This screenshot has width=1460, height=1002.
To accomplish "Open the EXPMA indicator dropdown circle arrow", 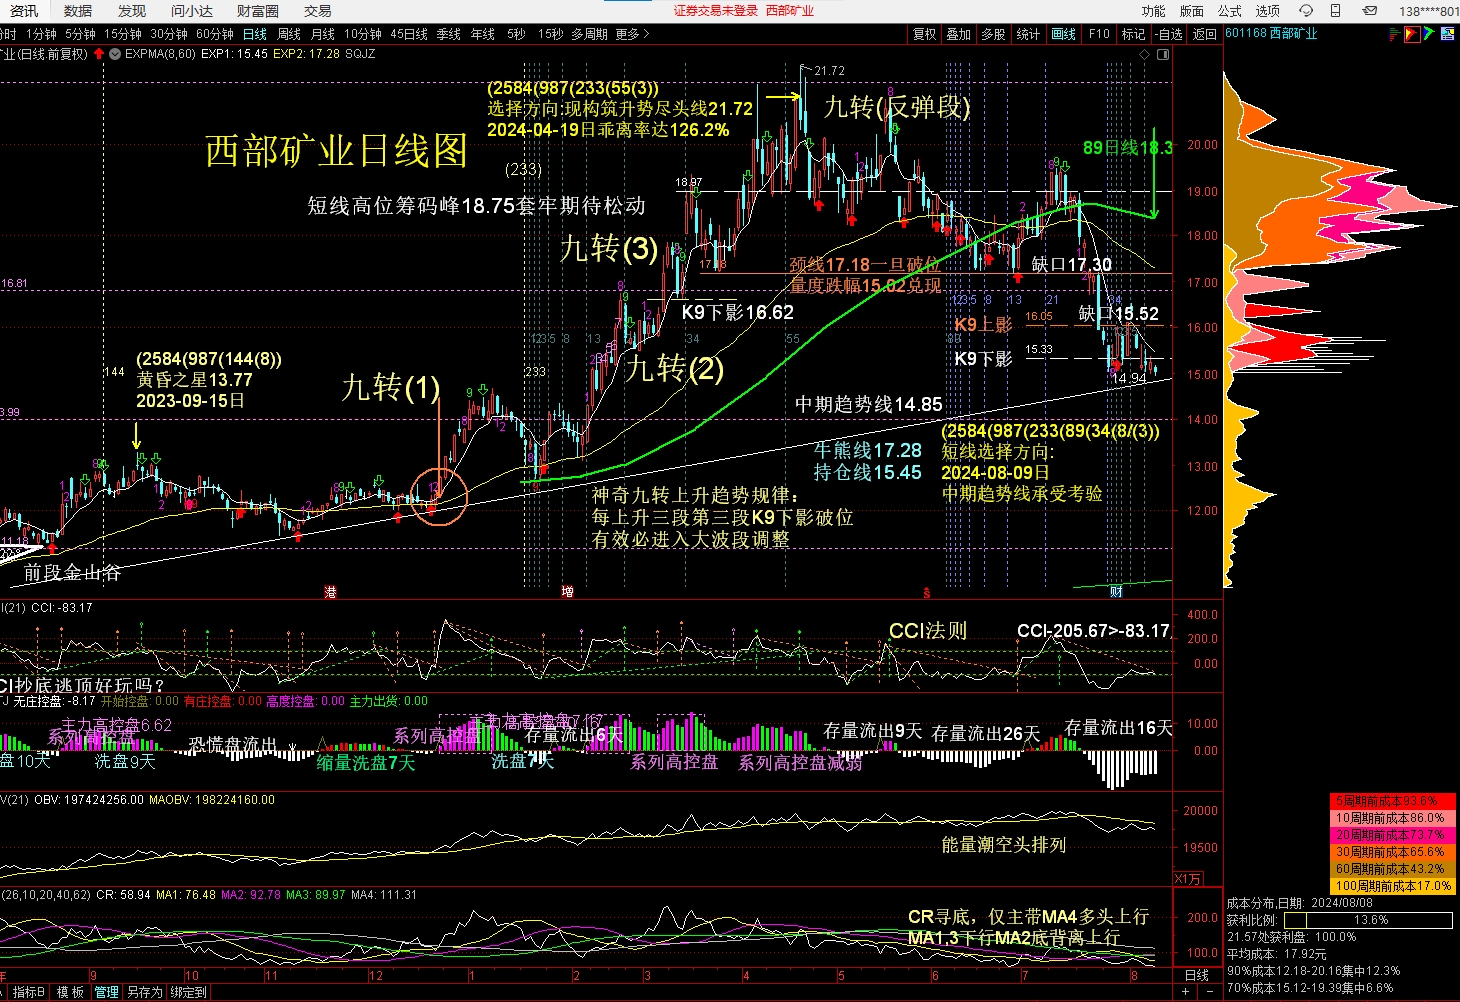I will (115, 54).
